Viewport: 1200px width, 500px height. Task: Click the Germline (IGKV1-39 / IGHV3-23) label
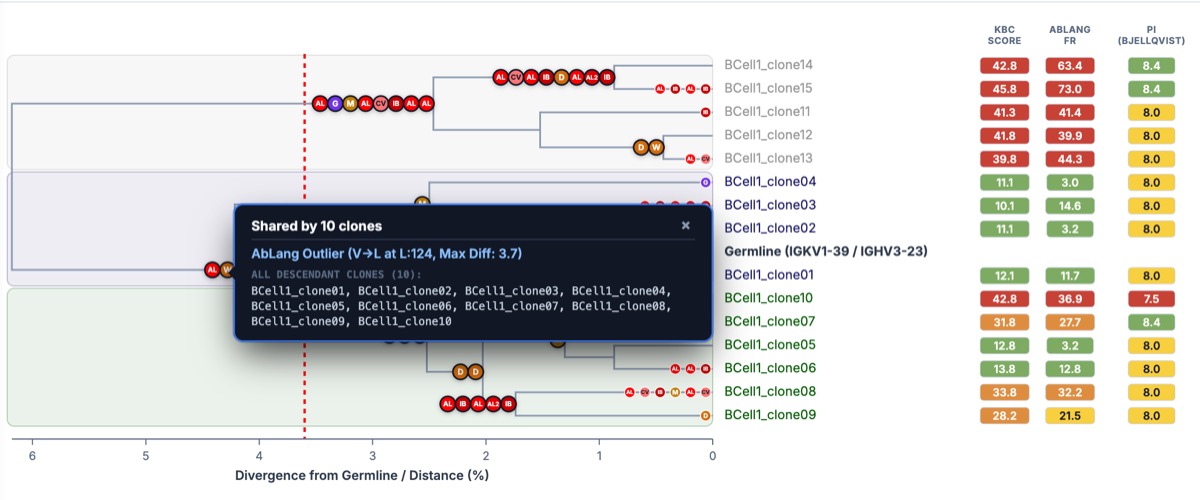pyautogui.click(x=826, y=251)
